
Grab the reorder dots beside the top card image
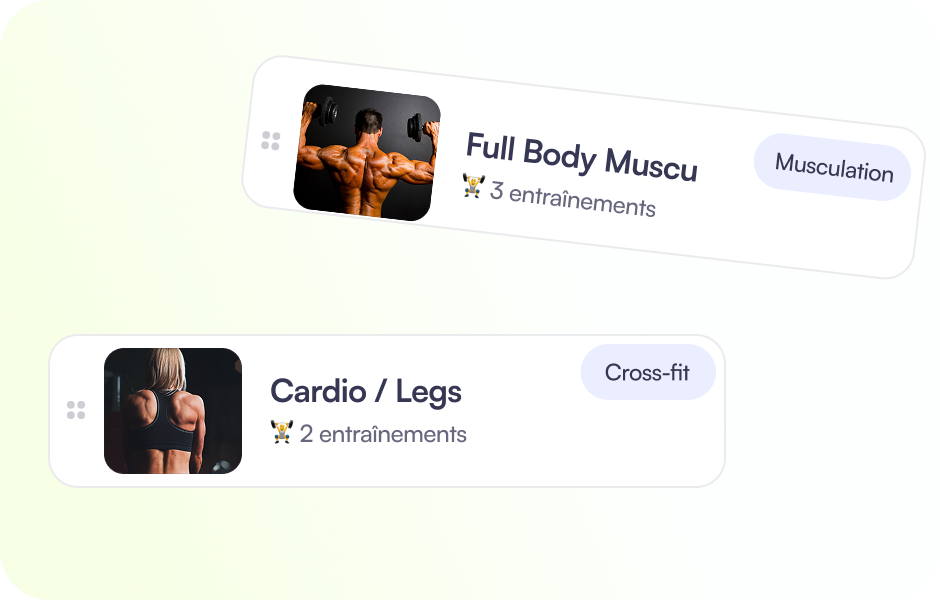click(270, 140)
